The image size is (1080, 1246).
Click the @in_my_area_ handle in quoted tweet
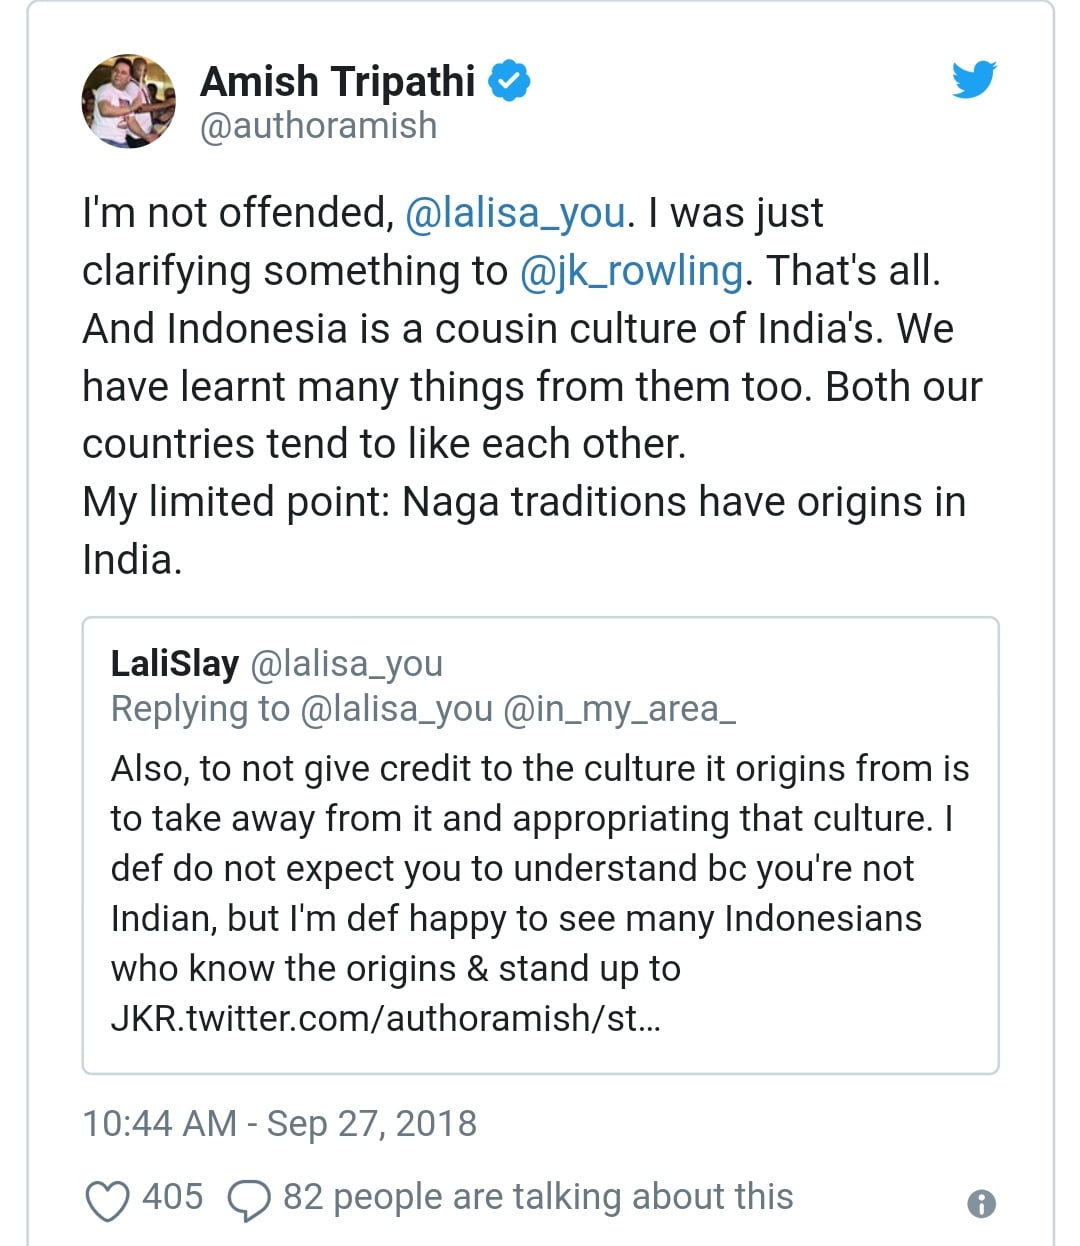tap(619, 709)
